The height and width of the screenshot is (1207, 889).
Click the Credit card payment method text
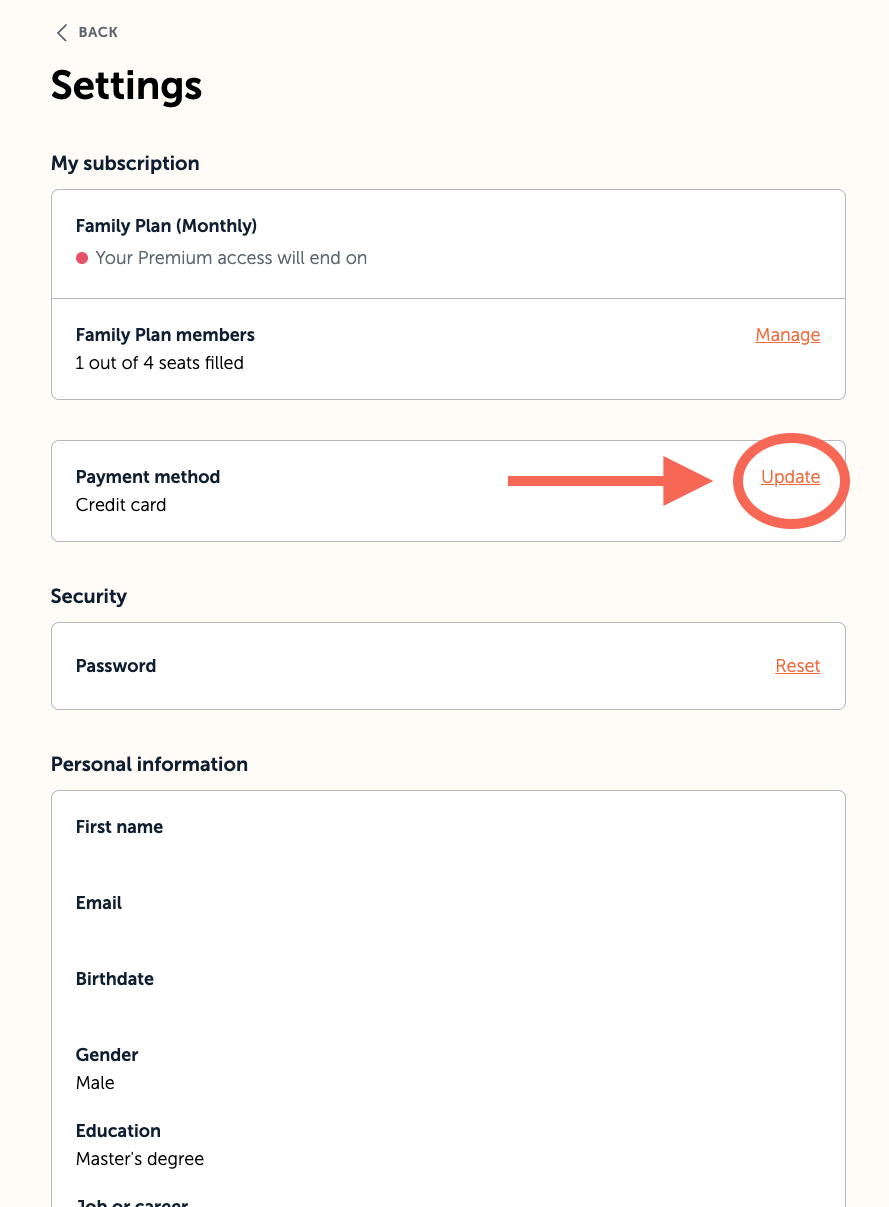[x=121, y=505]
